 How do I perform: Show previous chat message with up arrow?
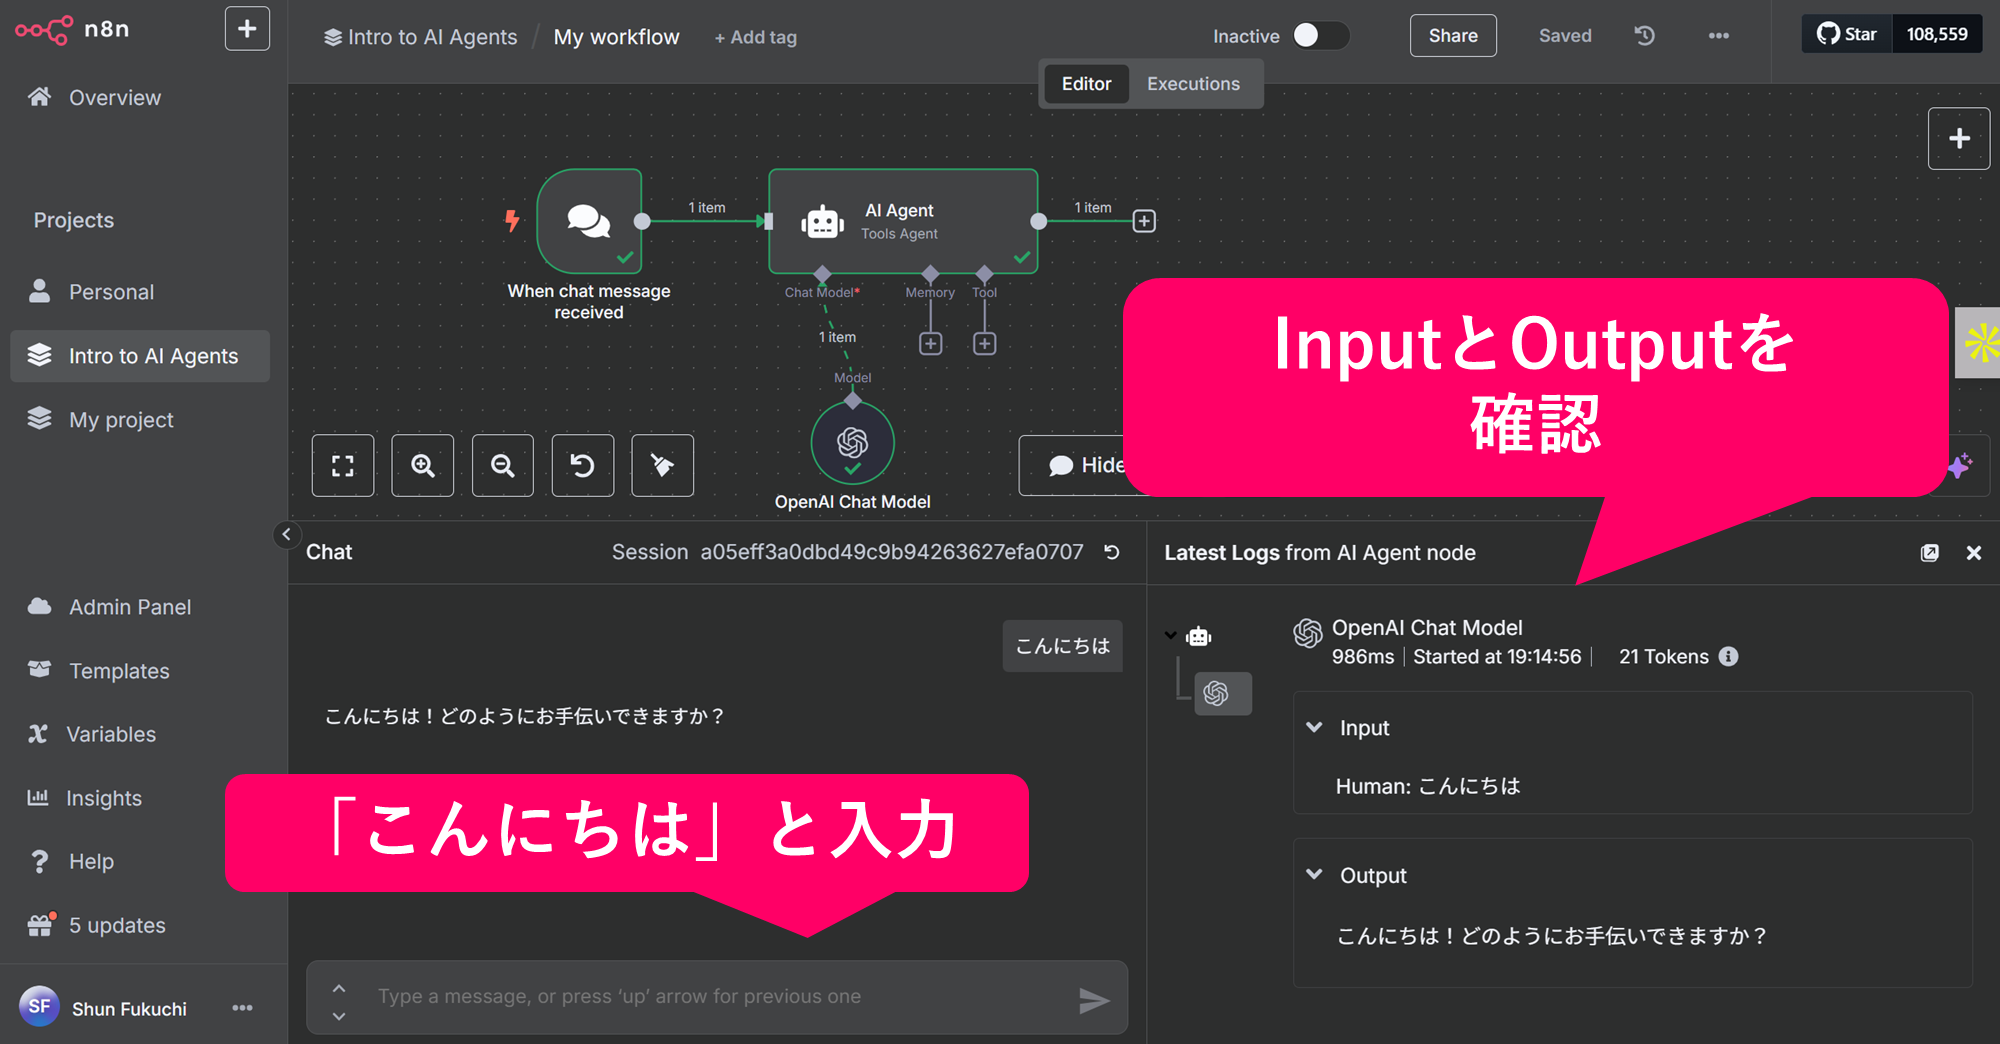339,988
